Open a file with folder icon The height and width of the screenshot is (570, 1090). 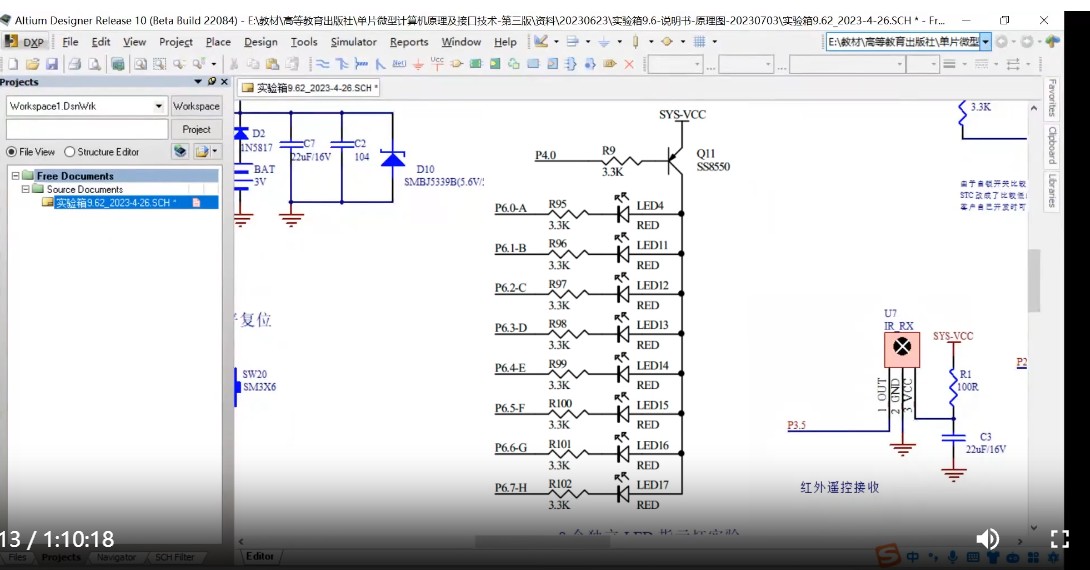pos(31,64)
